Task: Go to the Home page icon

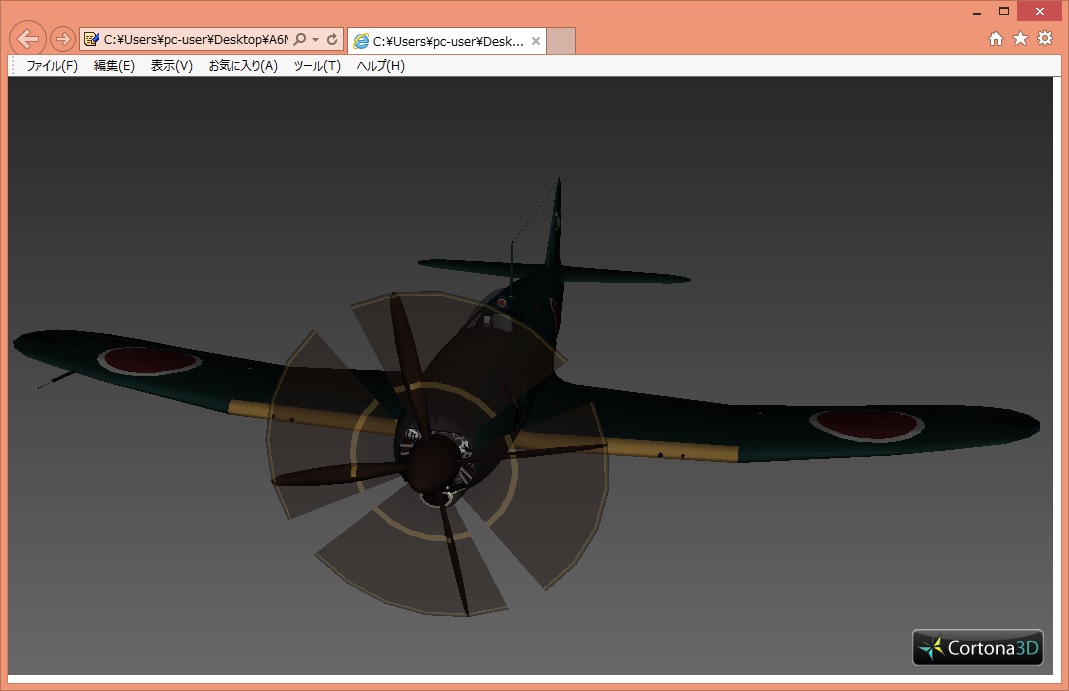Action: pyautogui.click(x=996, y=38)
